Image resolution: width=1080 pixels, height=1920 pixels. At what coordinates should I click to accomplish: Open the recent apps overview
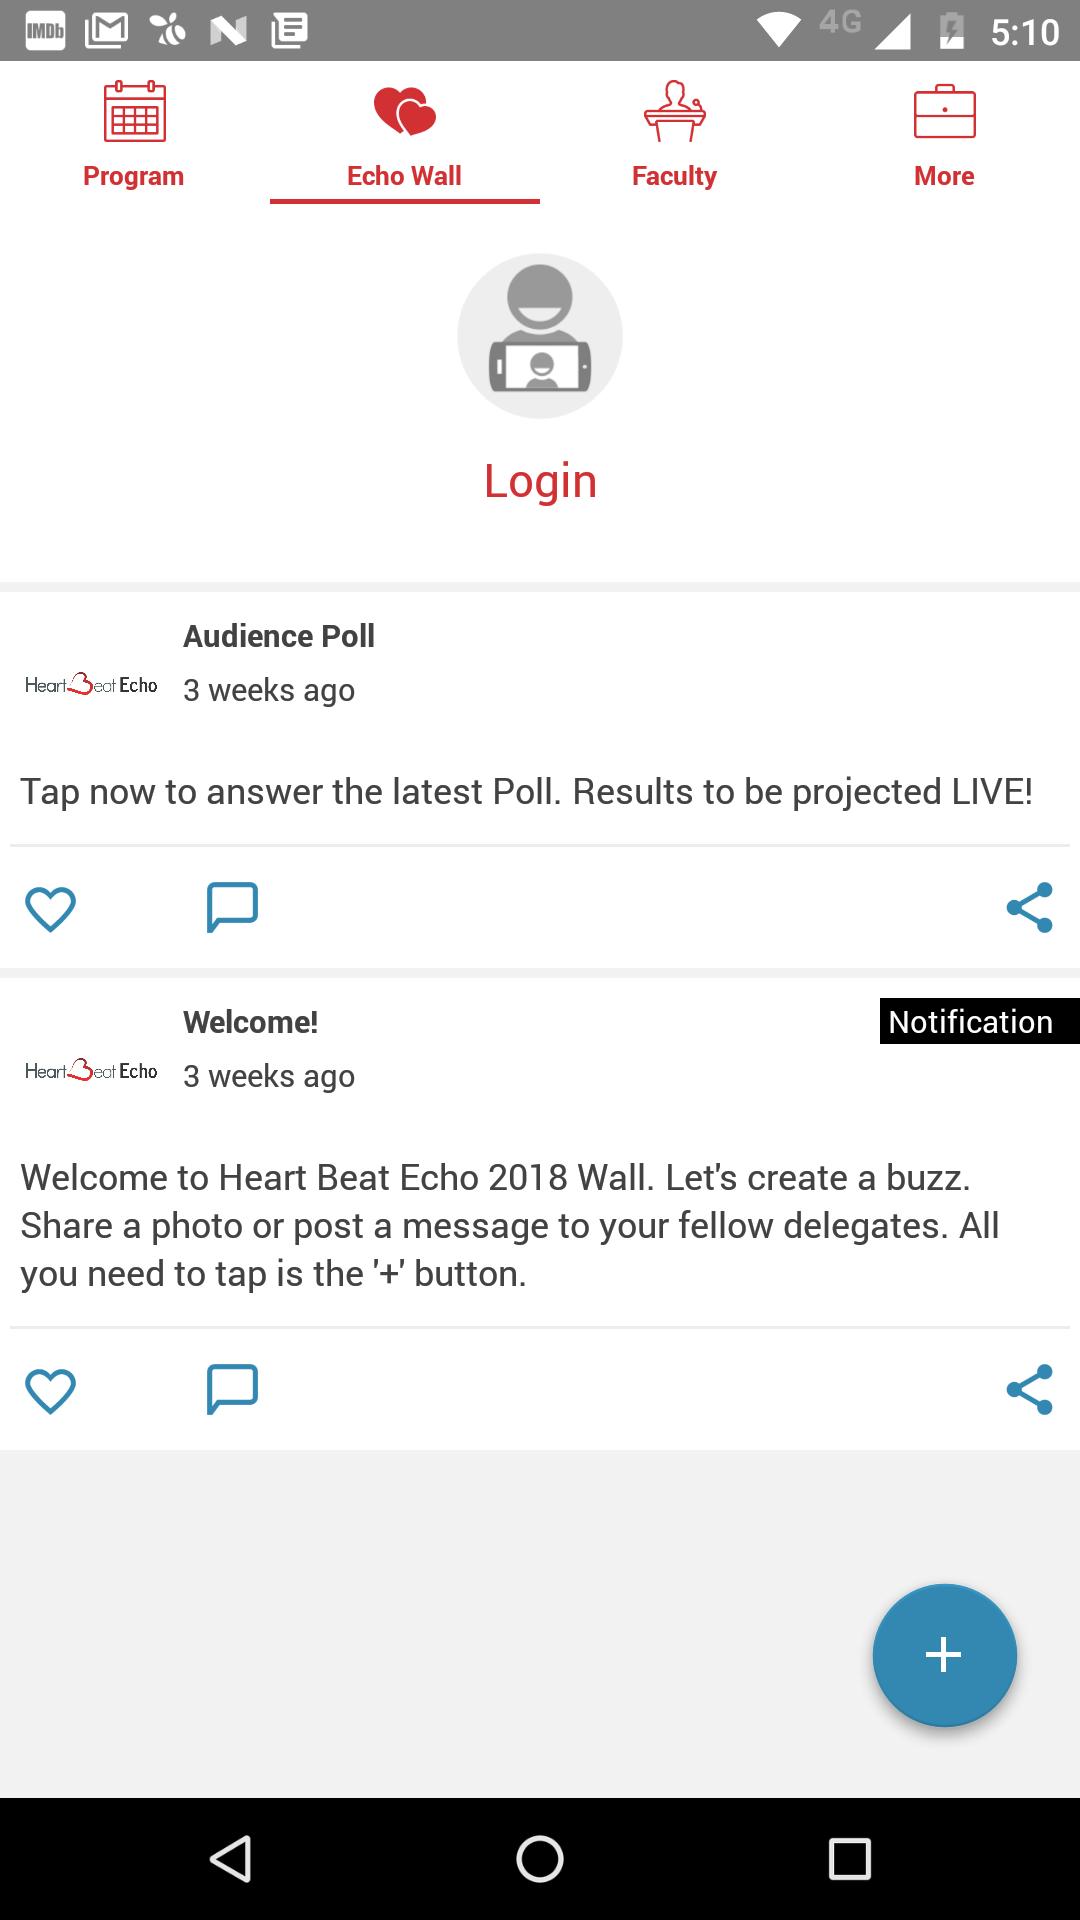849,1859
